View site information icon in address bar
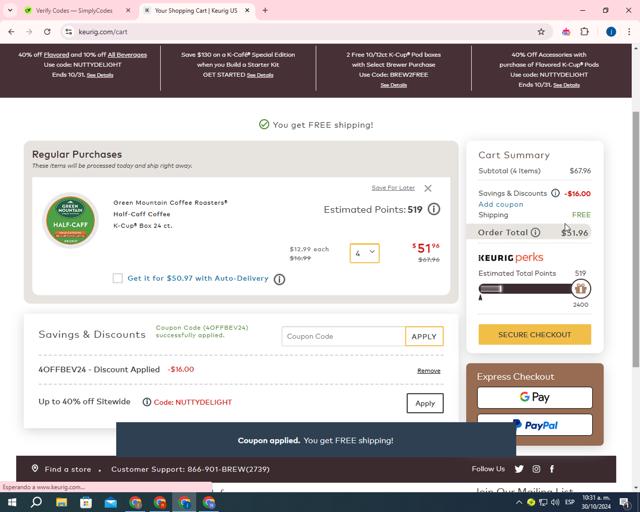The width and height of the screenshot is (640, 512). [69, 32]
